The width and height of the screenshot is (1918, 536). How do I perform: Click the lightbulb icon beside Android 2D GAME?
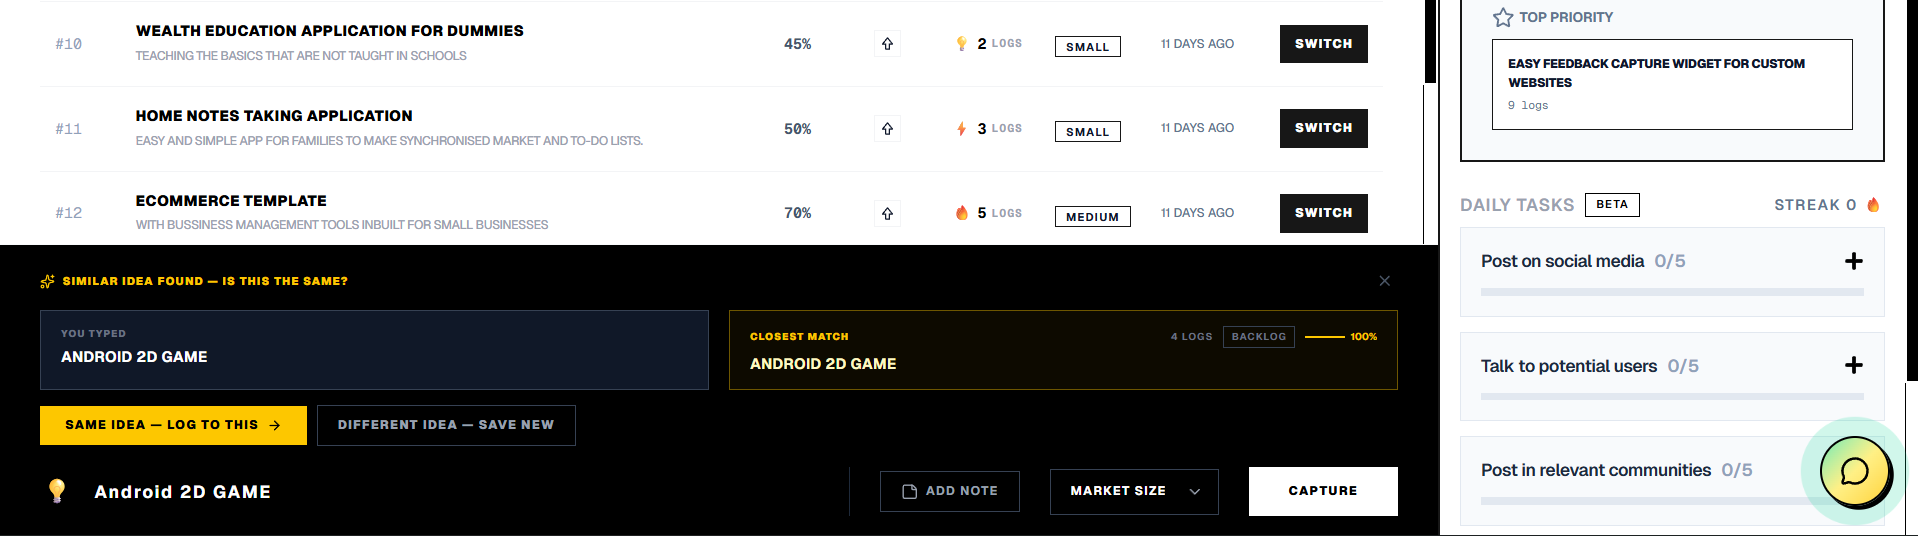(x=57, y=491)
